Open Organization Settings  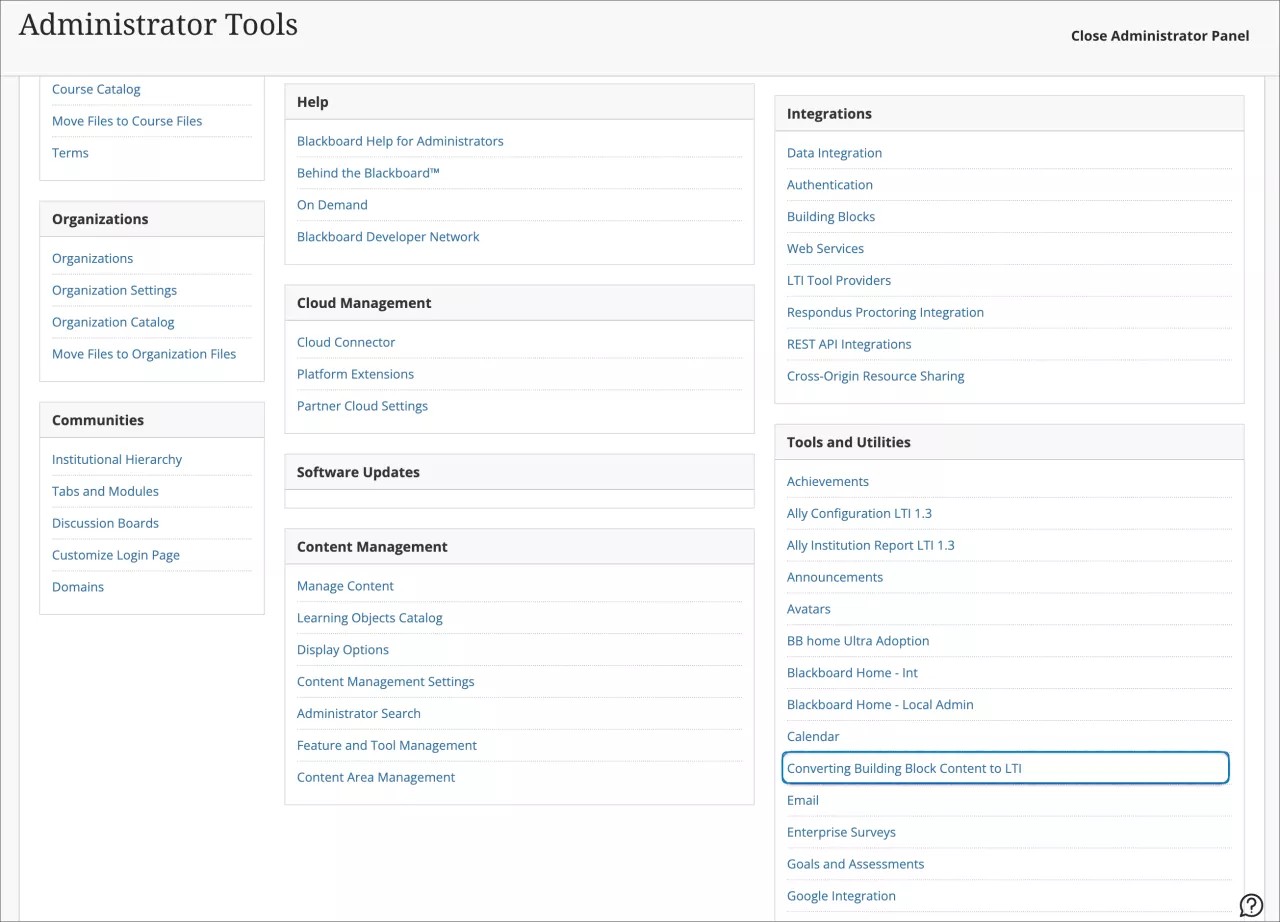[114, 290]
